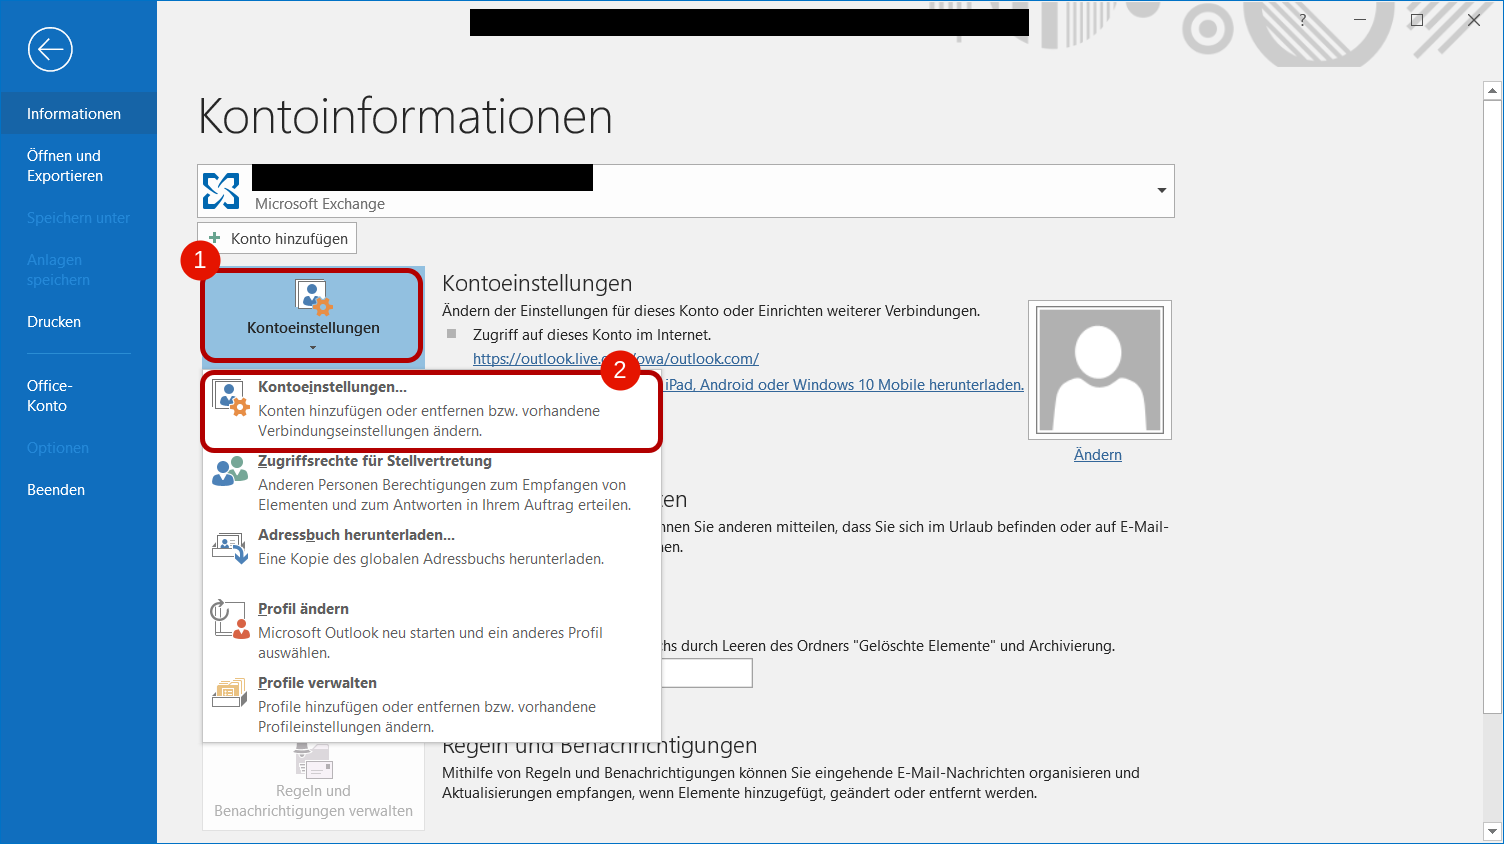The image size is (1504, 844).
Task: Choose Adressbuch herunterladen... entry
Action: (432, 548)
